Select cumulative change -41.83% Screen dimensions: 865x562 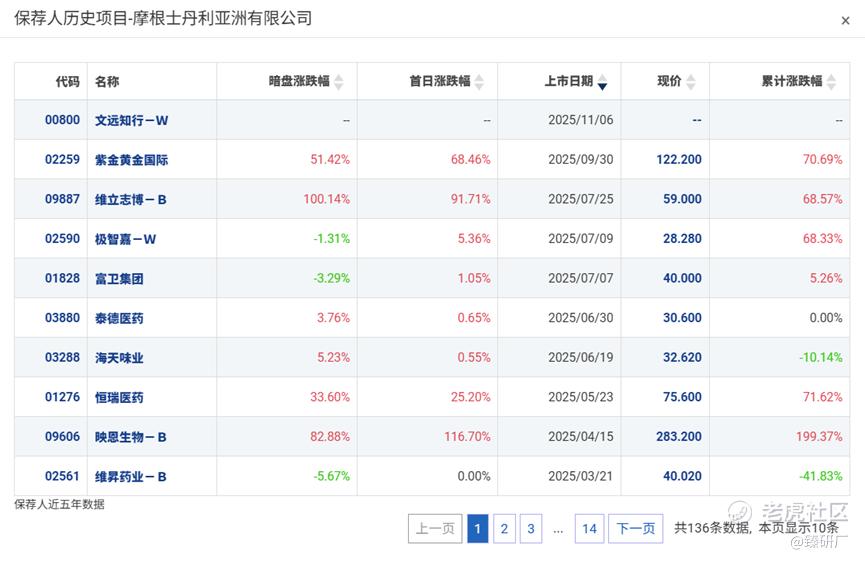[821, 476]
